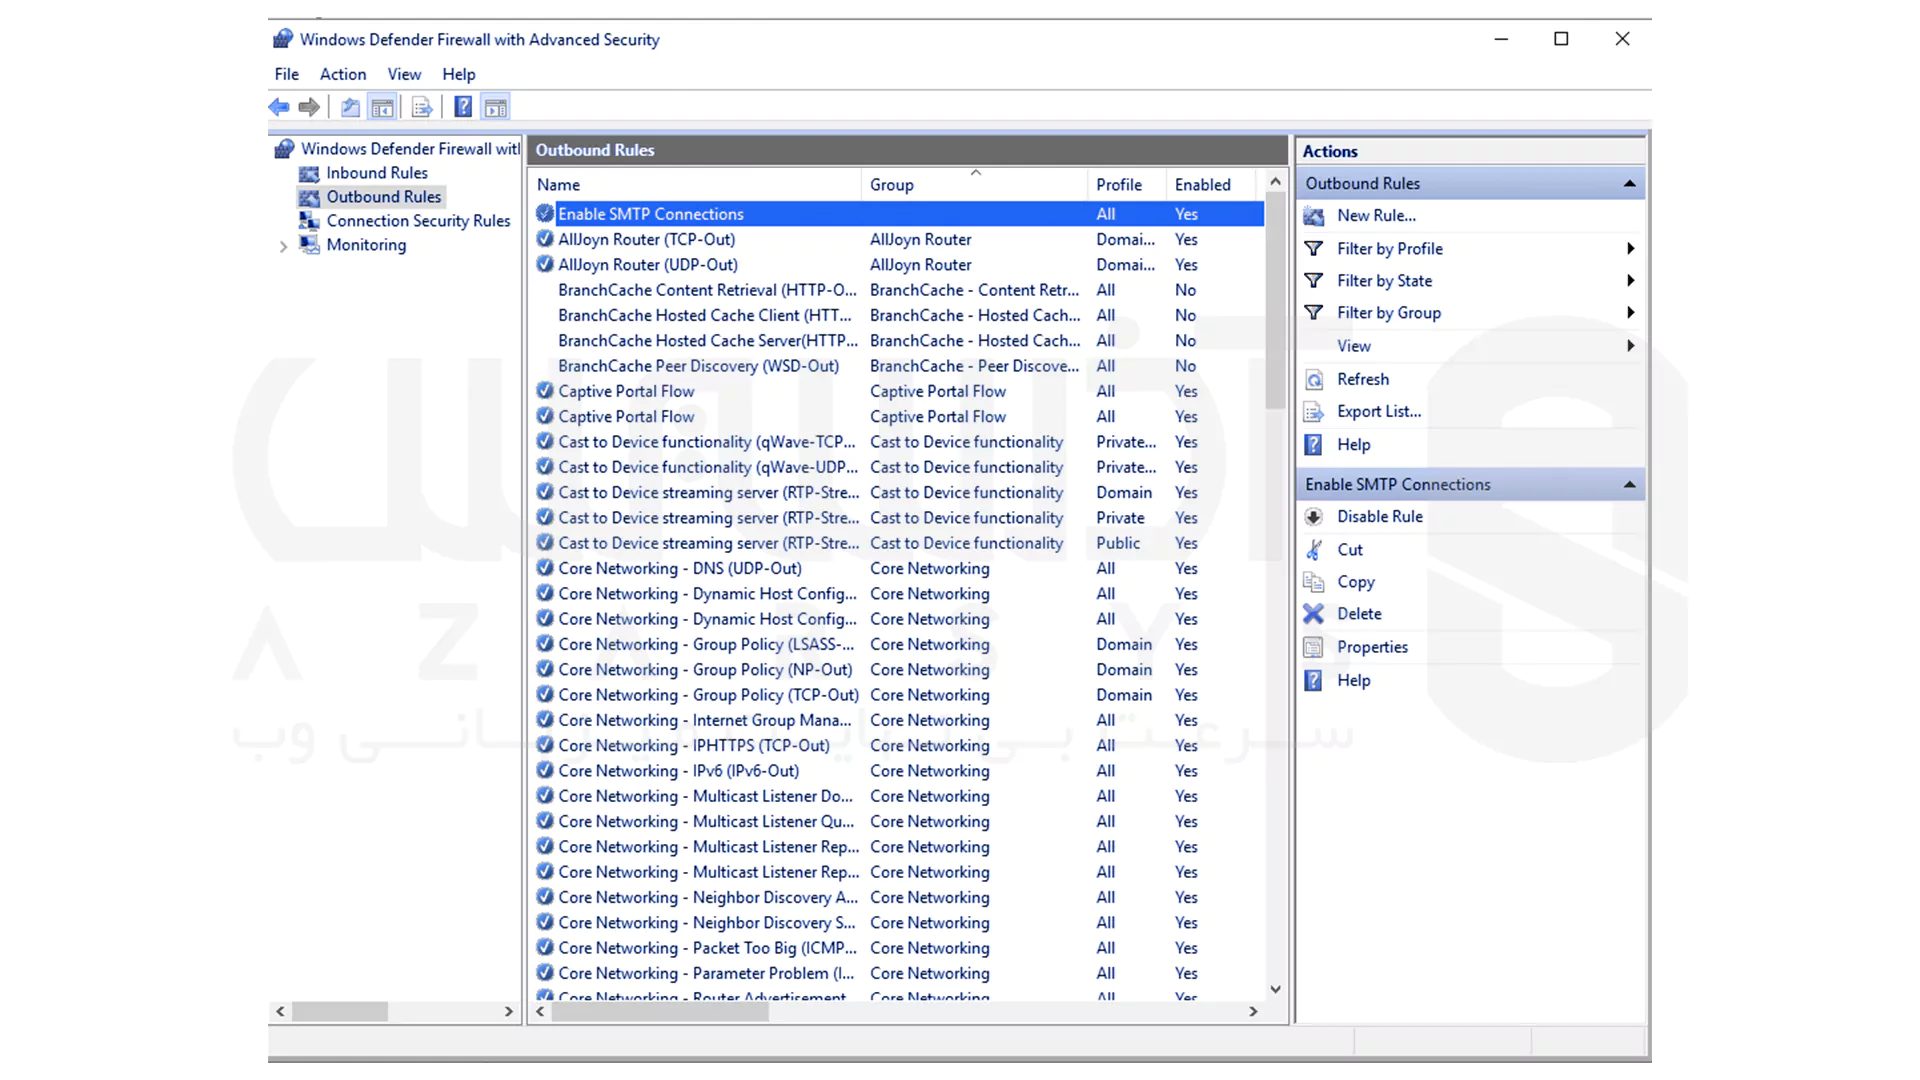The width and height of the screenshot is (1920, 1080).
Task: Click the Copy icon in Actions pane
Action: 1314,582
